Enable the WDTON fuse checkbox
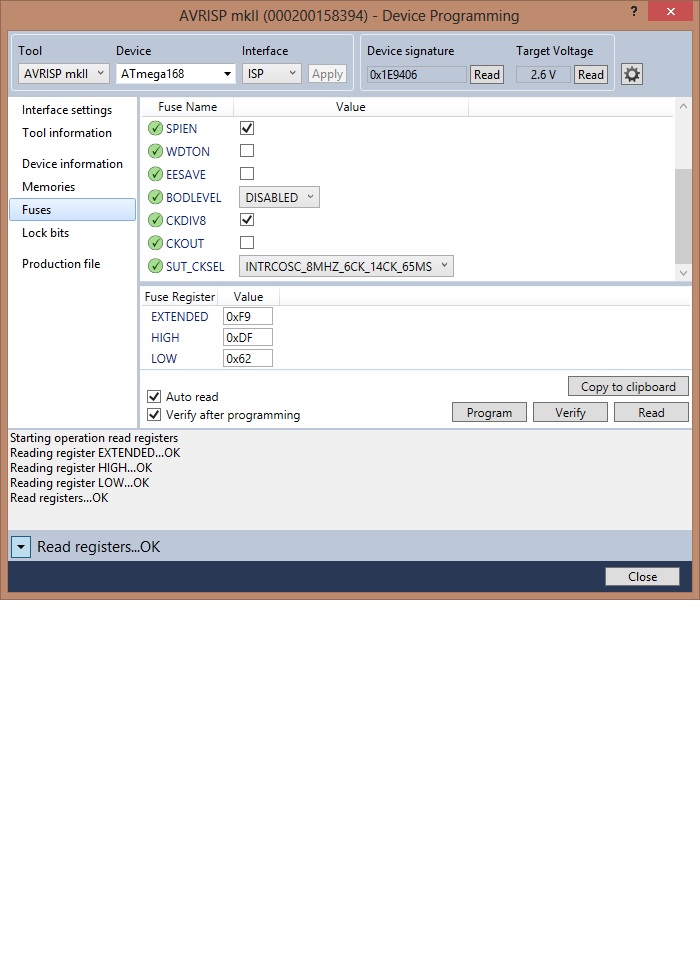700x978 pixels. point(247,150)
